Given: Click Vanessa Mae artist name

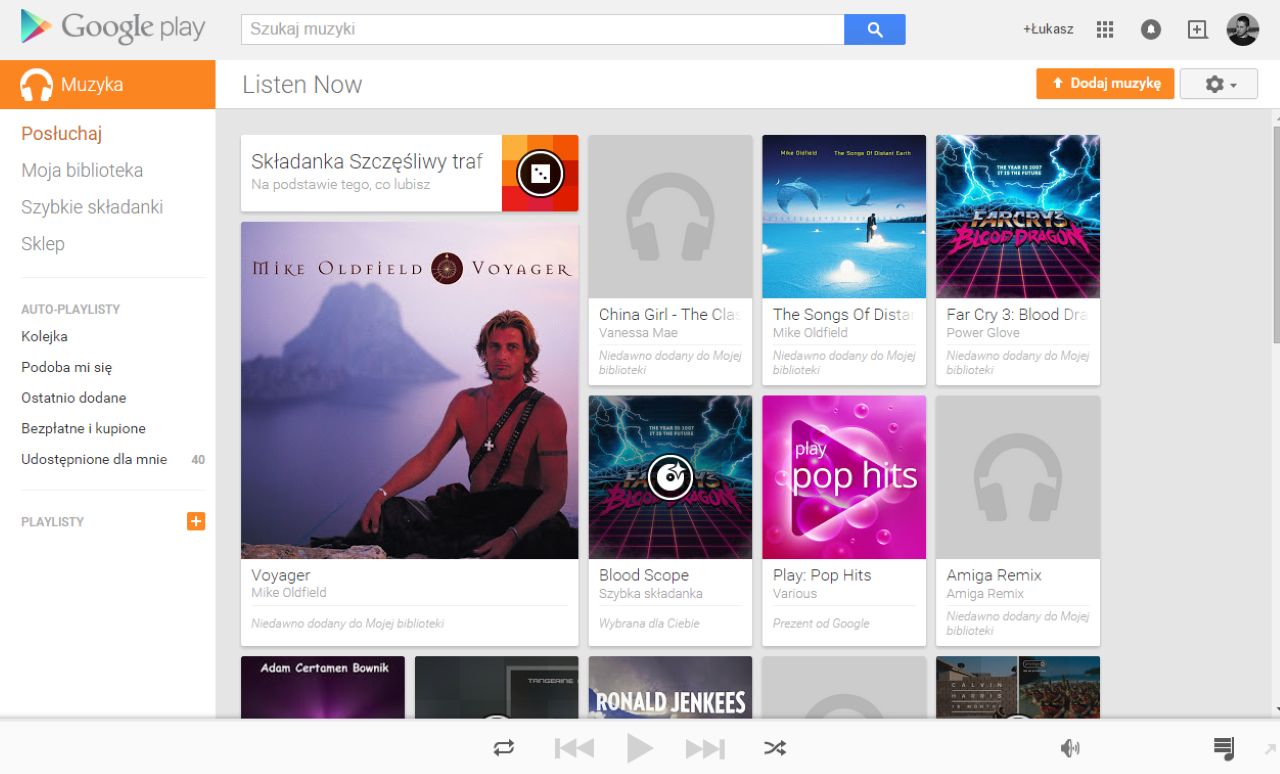Looking at the screenshot, I should tap(638, 333).
